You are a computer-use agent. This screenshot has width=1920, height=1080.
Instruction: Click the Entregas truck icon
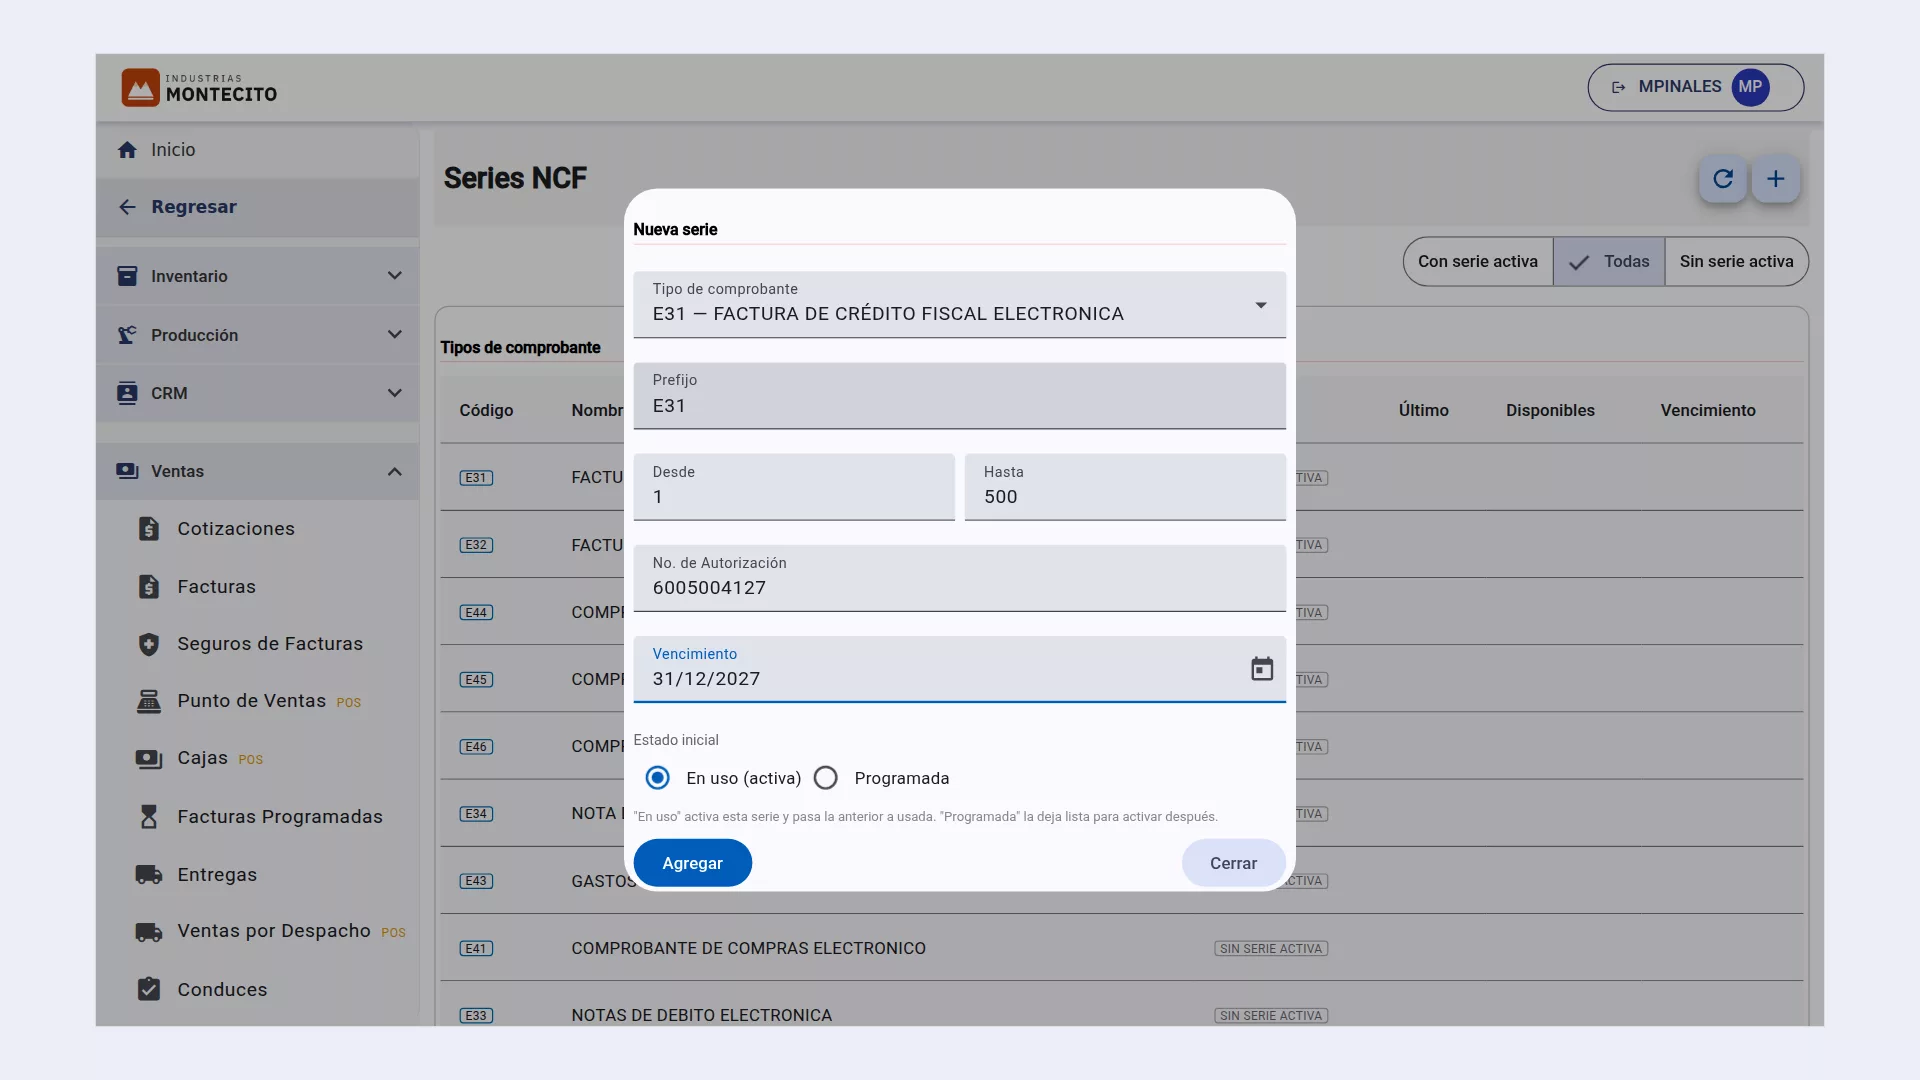click(x=149, y=875)
